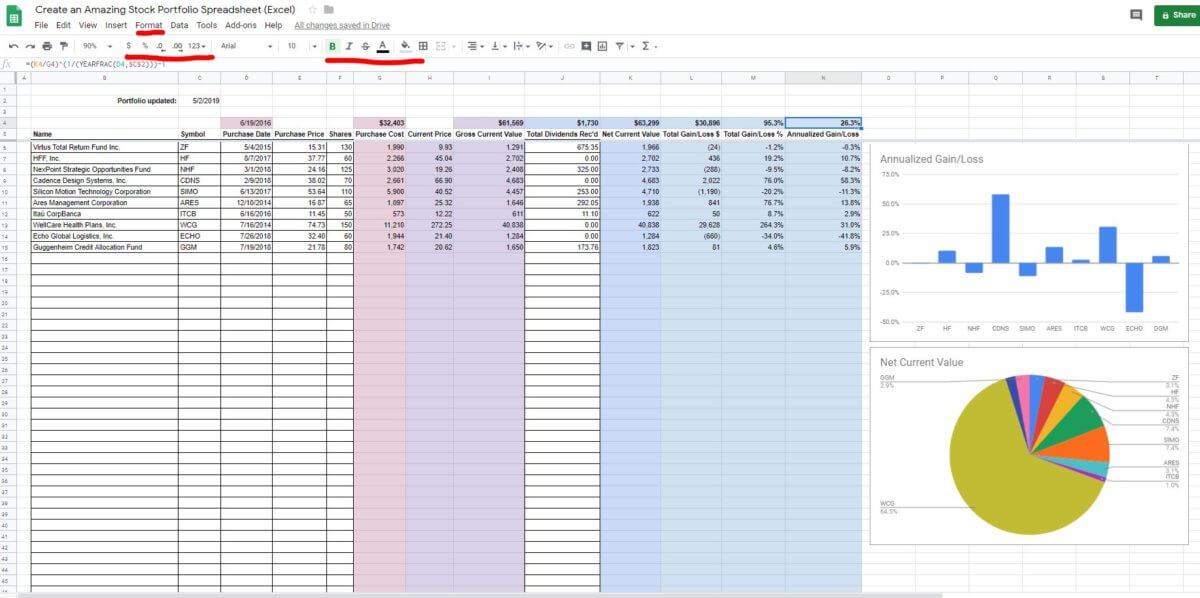The height and width of the screenshot is (598, 1200).
Task: Undo the last change
Action: point(13,46)
